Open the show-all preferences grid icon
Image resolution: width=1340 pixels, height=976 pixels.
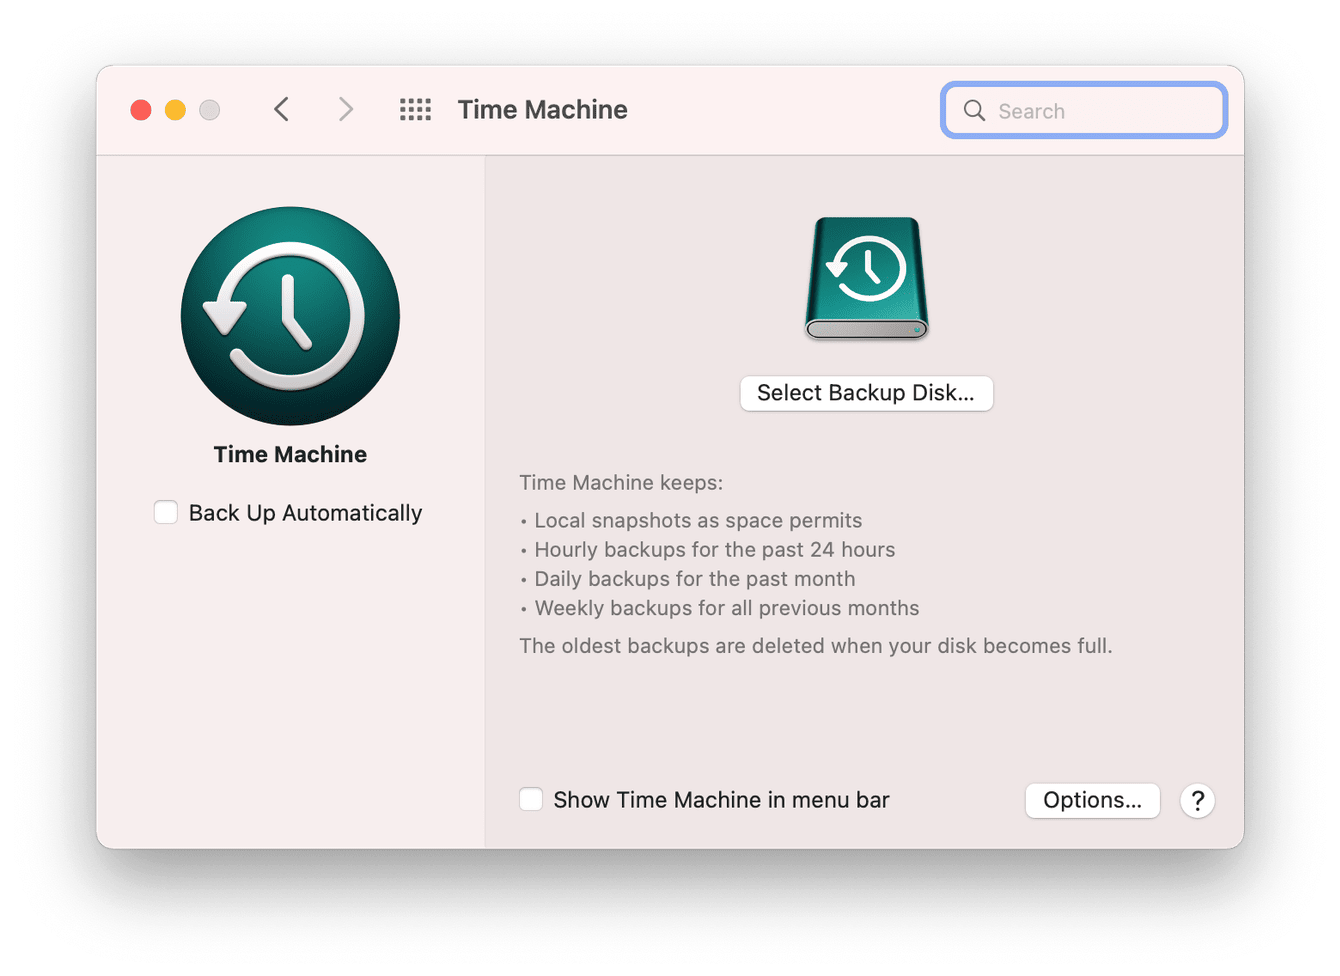415,110
